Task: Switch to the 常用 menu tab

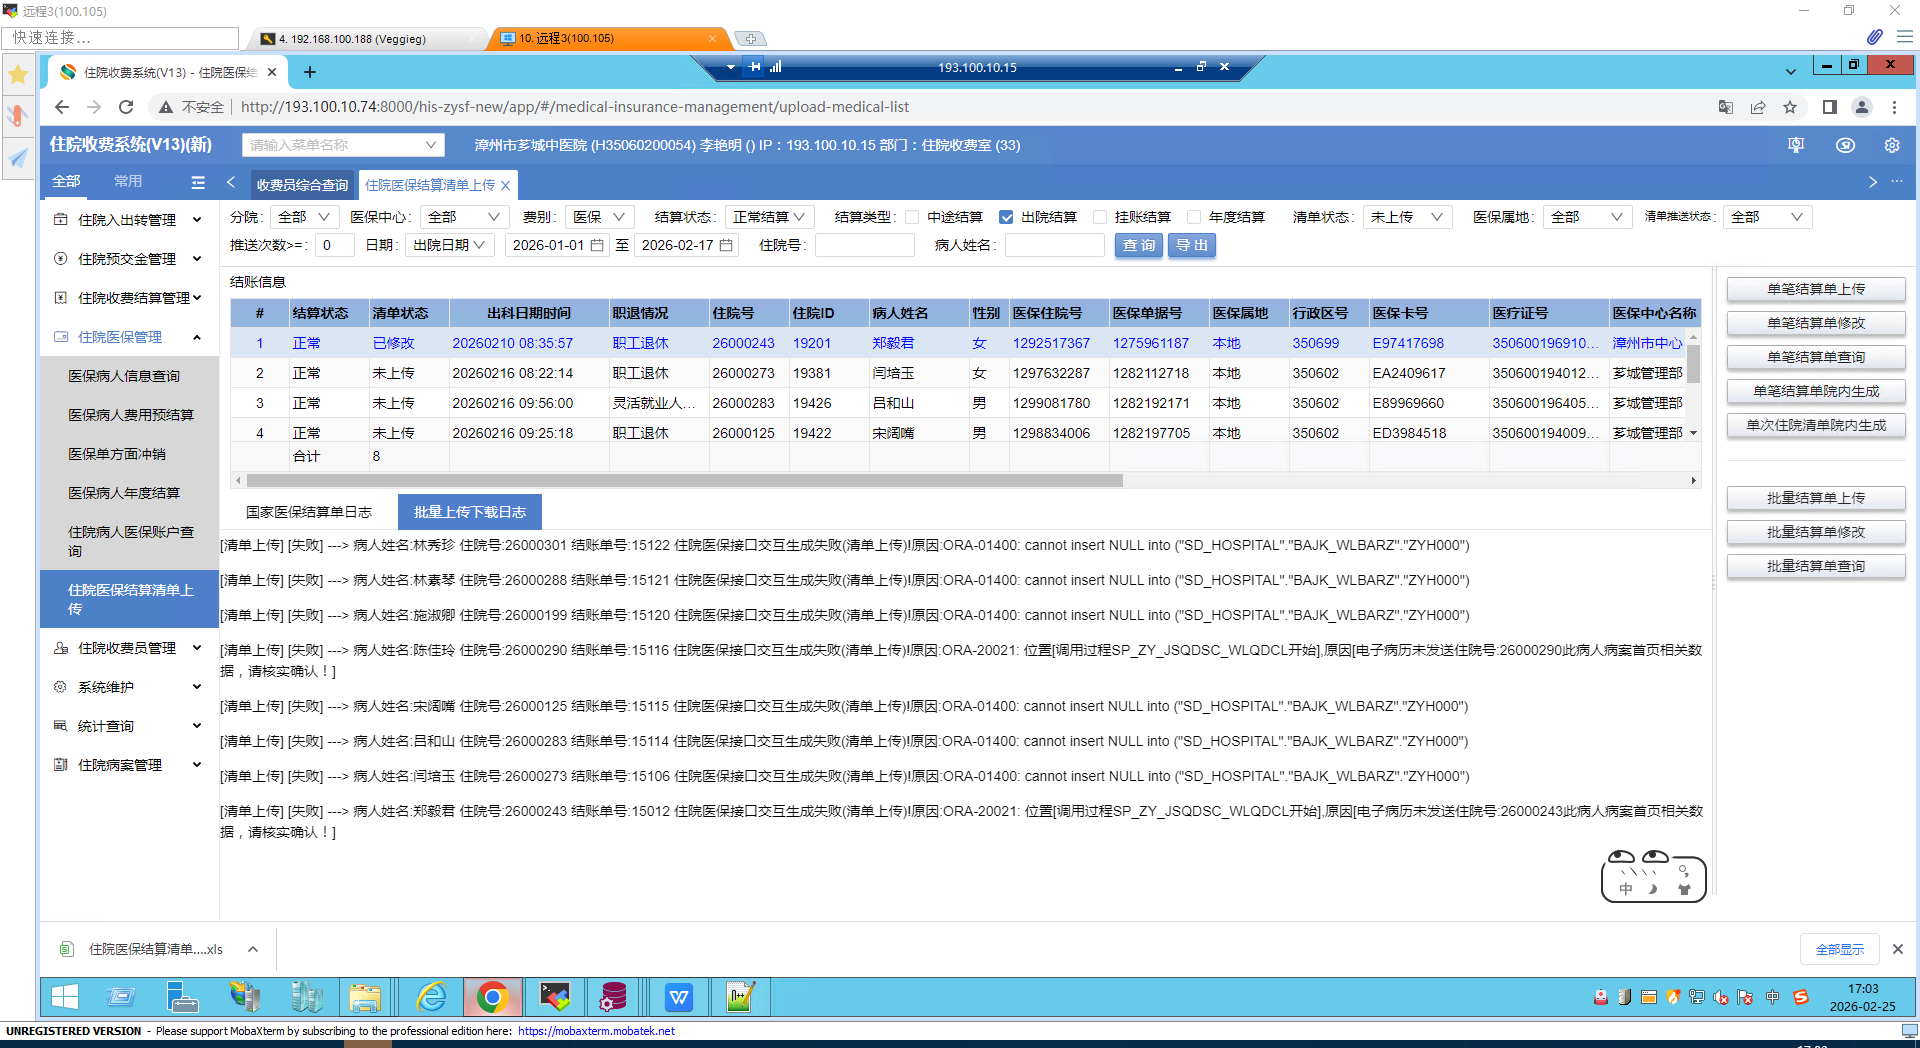Action: click(128, 182)
